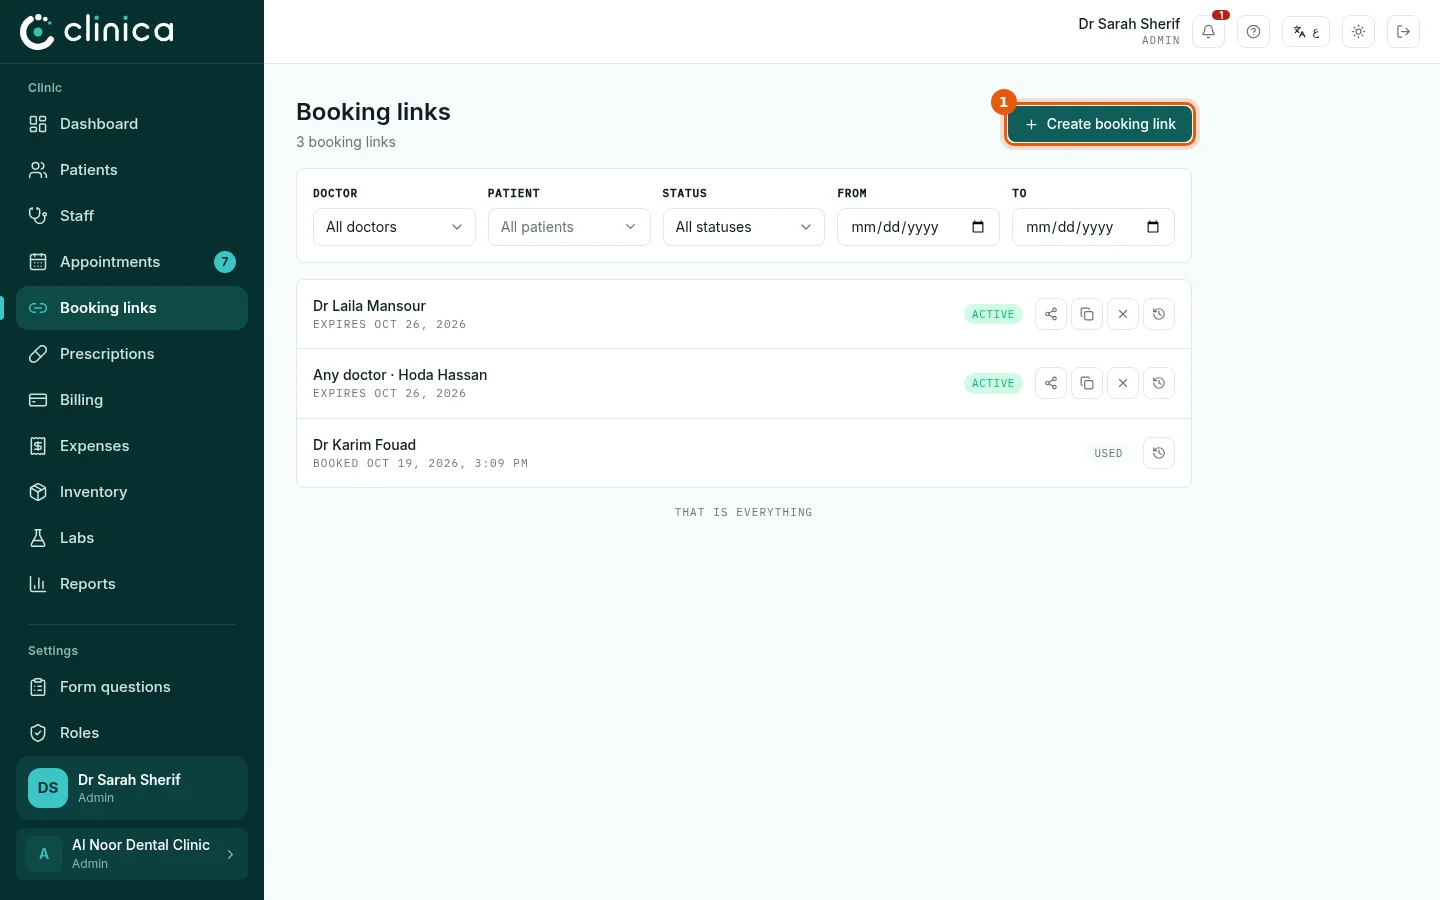Click the ACTIVE badge on Dr Laila Mansour

993,314
